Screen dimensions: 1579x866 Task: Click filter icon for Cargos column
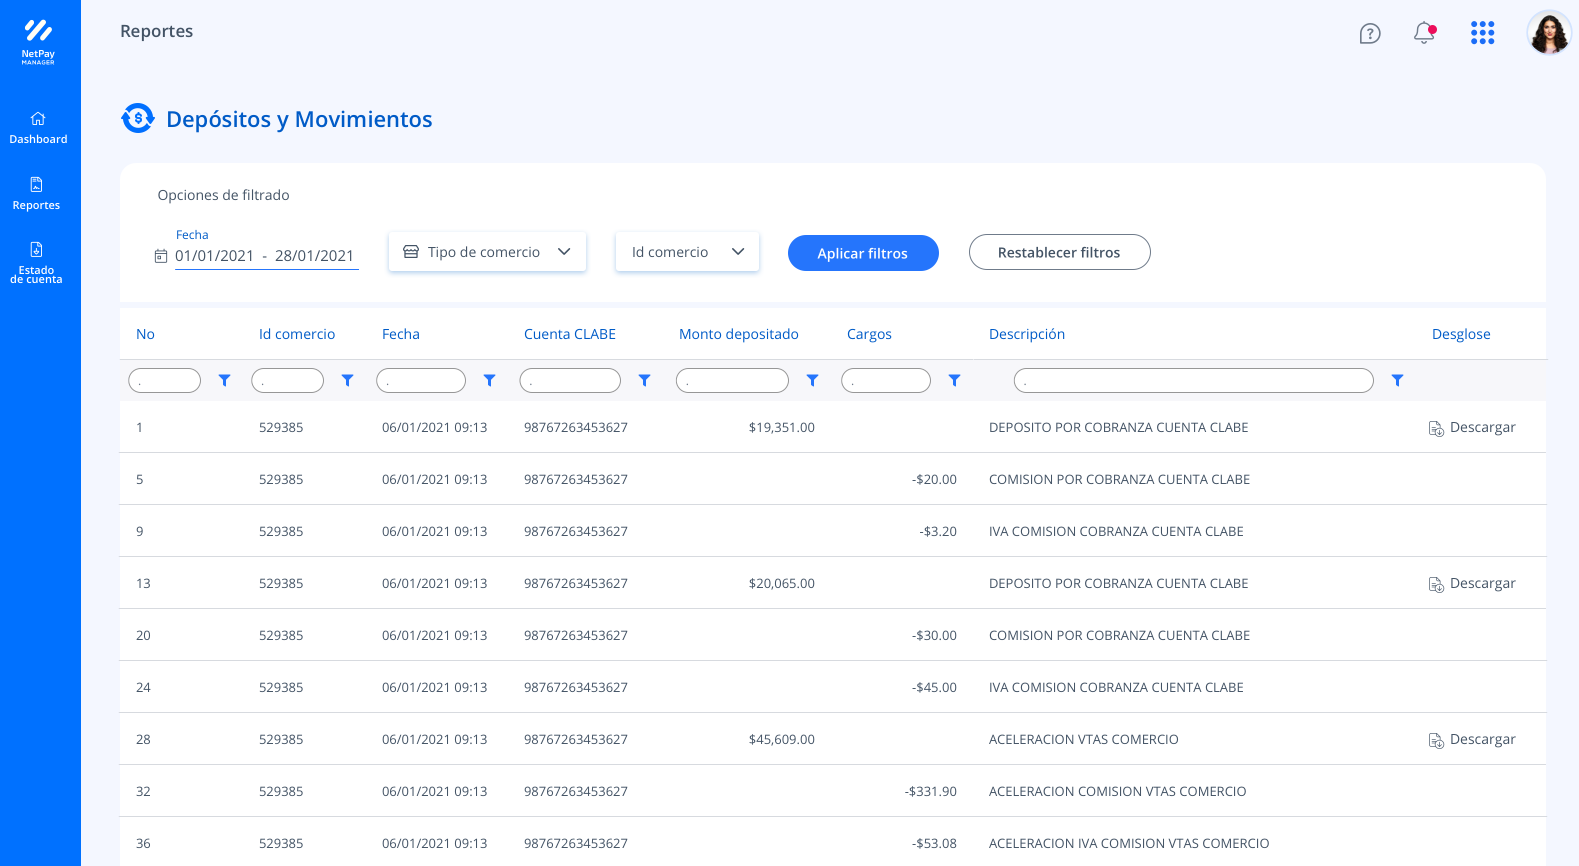[955, 380]
